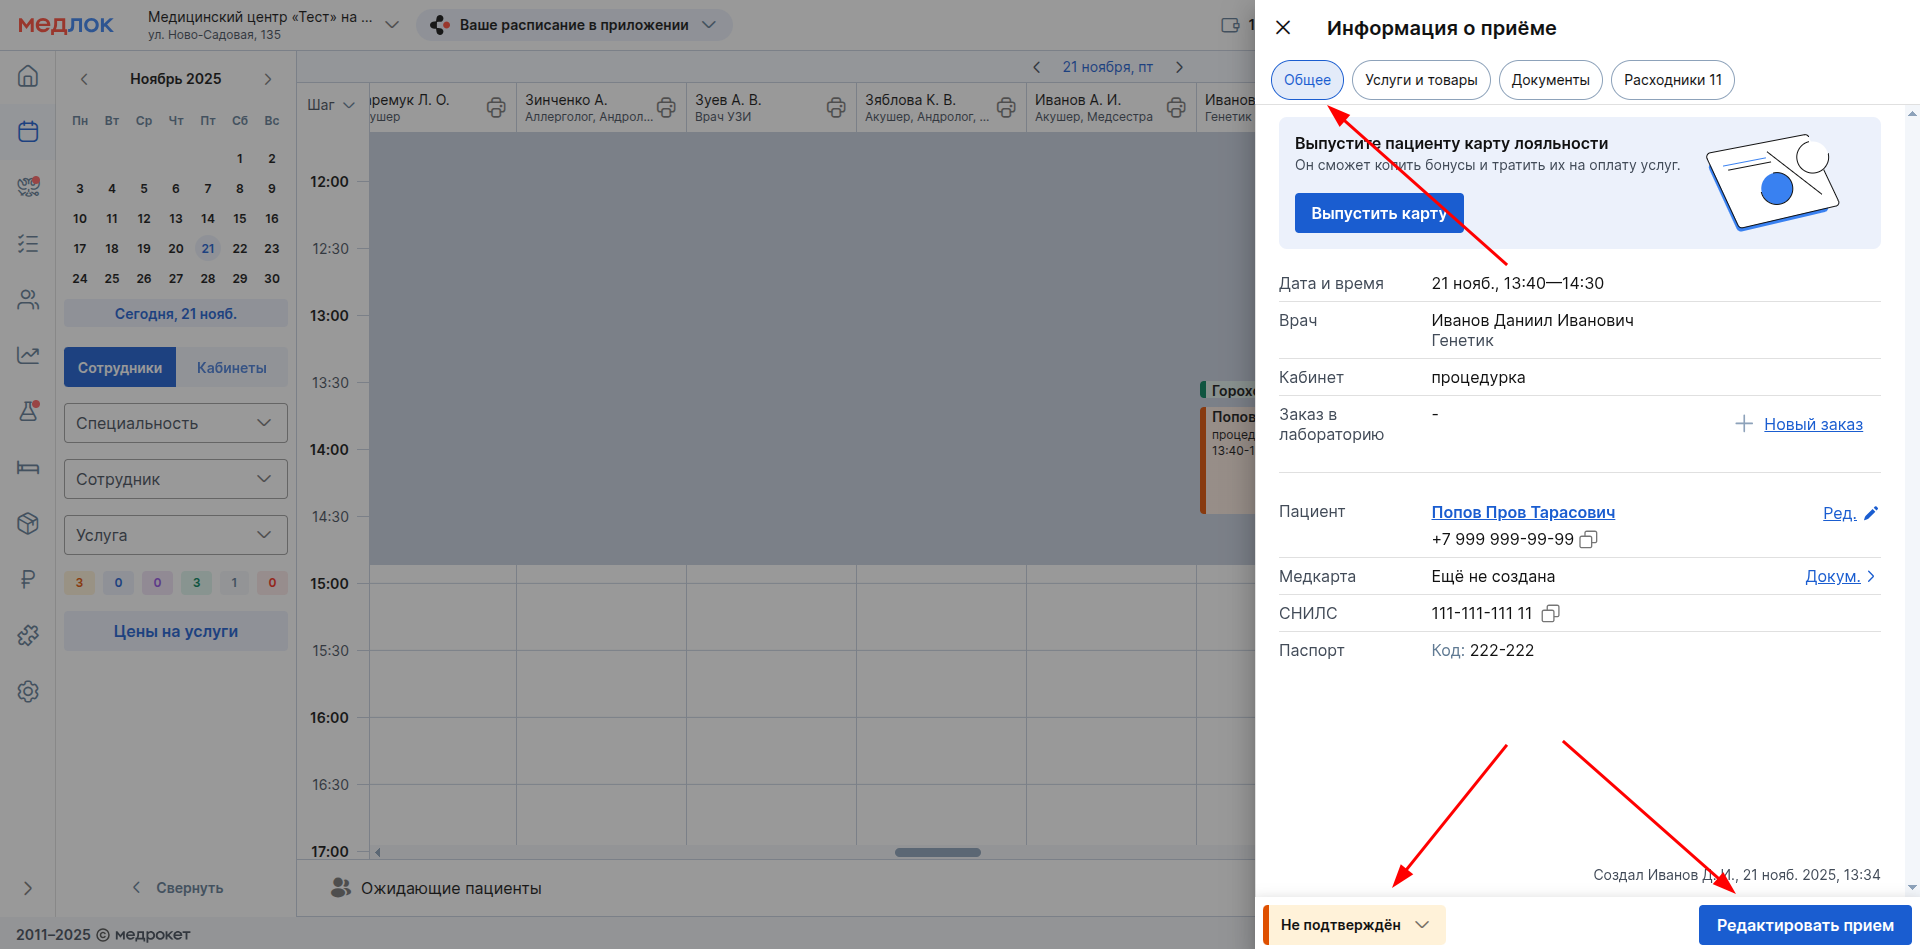Switch to Сотрудники view toggle
The height and width of the screenshot is (949, 1920).
pos(120,368)
